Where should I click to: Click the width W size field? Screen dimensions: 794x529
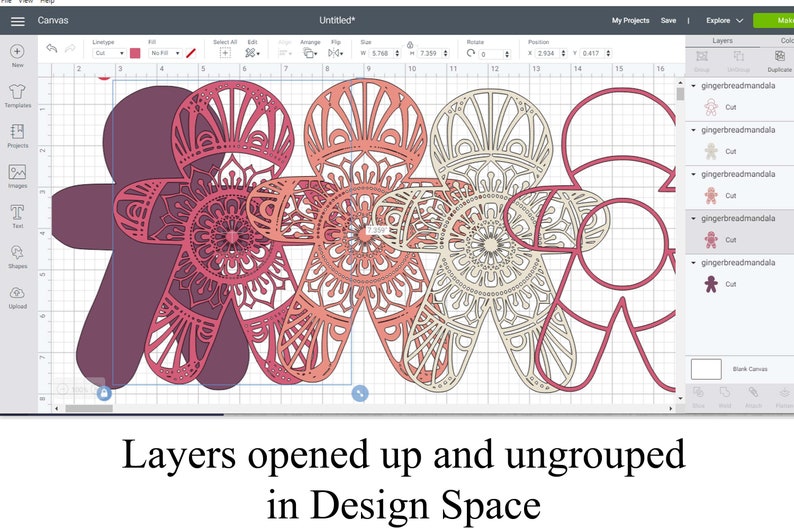(380, 53)
